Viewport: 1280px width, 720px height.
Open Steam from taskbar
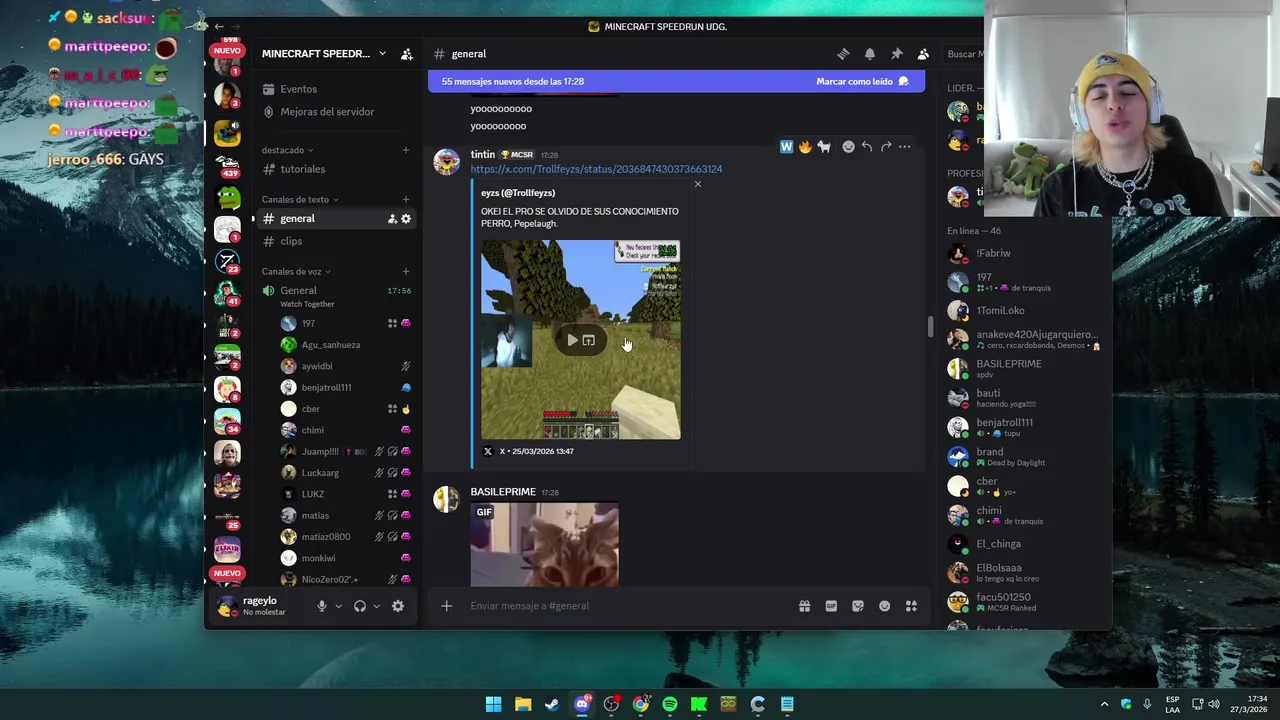pos(552,704)
